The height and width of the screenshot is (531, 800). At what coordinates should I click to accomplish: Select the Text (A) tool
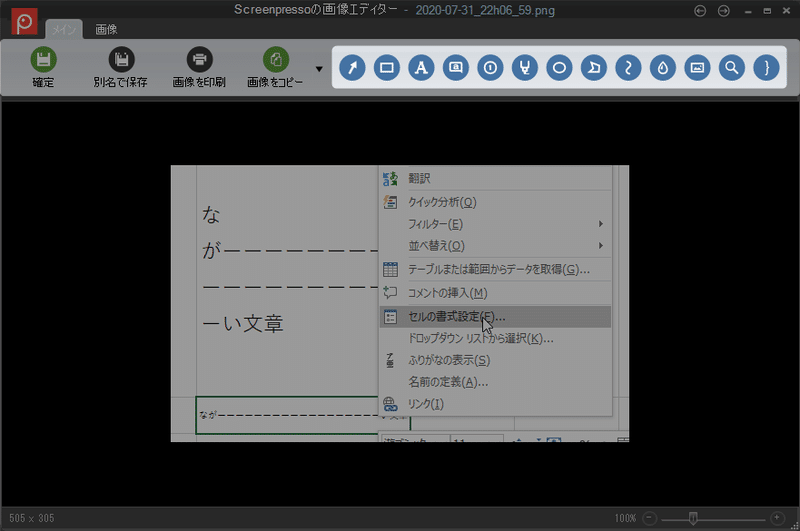[x=421, y=67]
